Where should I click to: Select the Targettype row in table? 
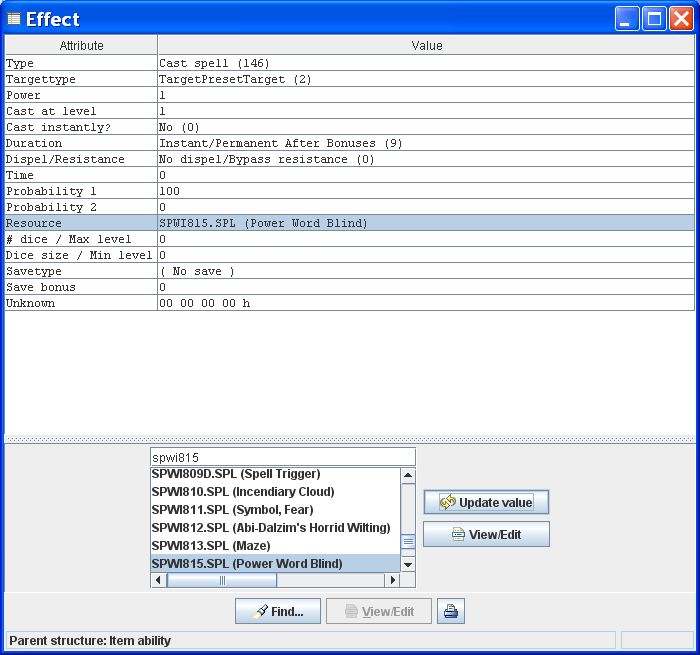point(80,79)
